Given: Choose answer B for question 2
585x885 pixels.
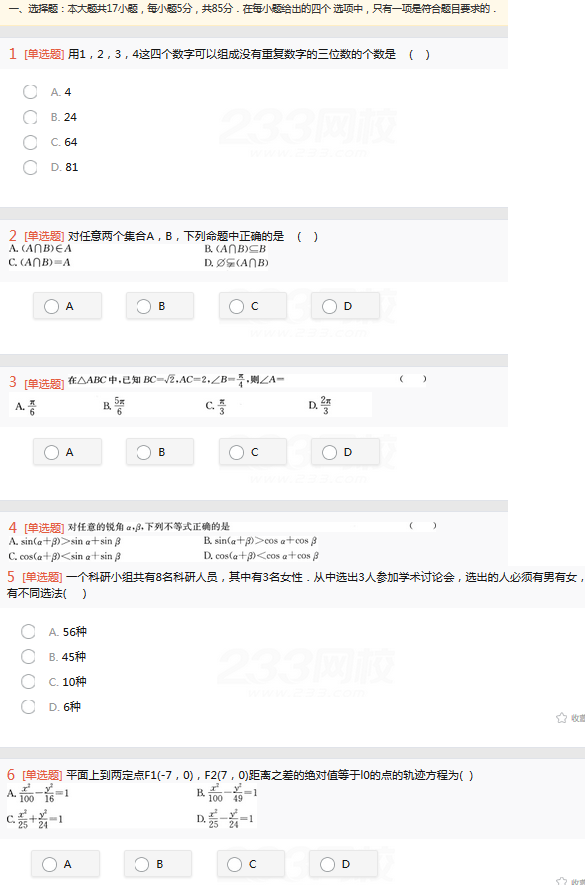Looking at the screenshot, I should (x=160, y=306).
